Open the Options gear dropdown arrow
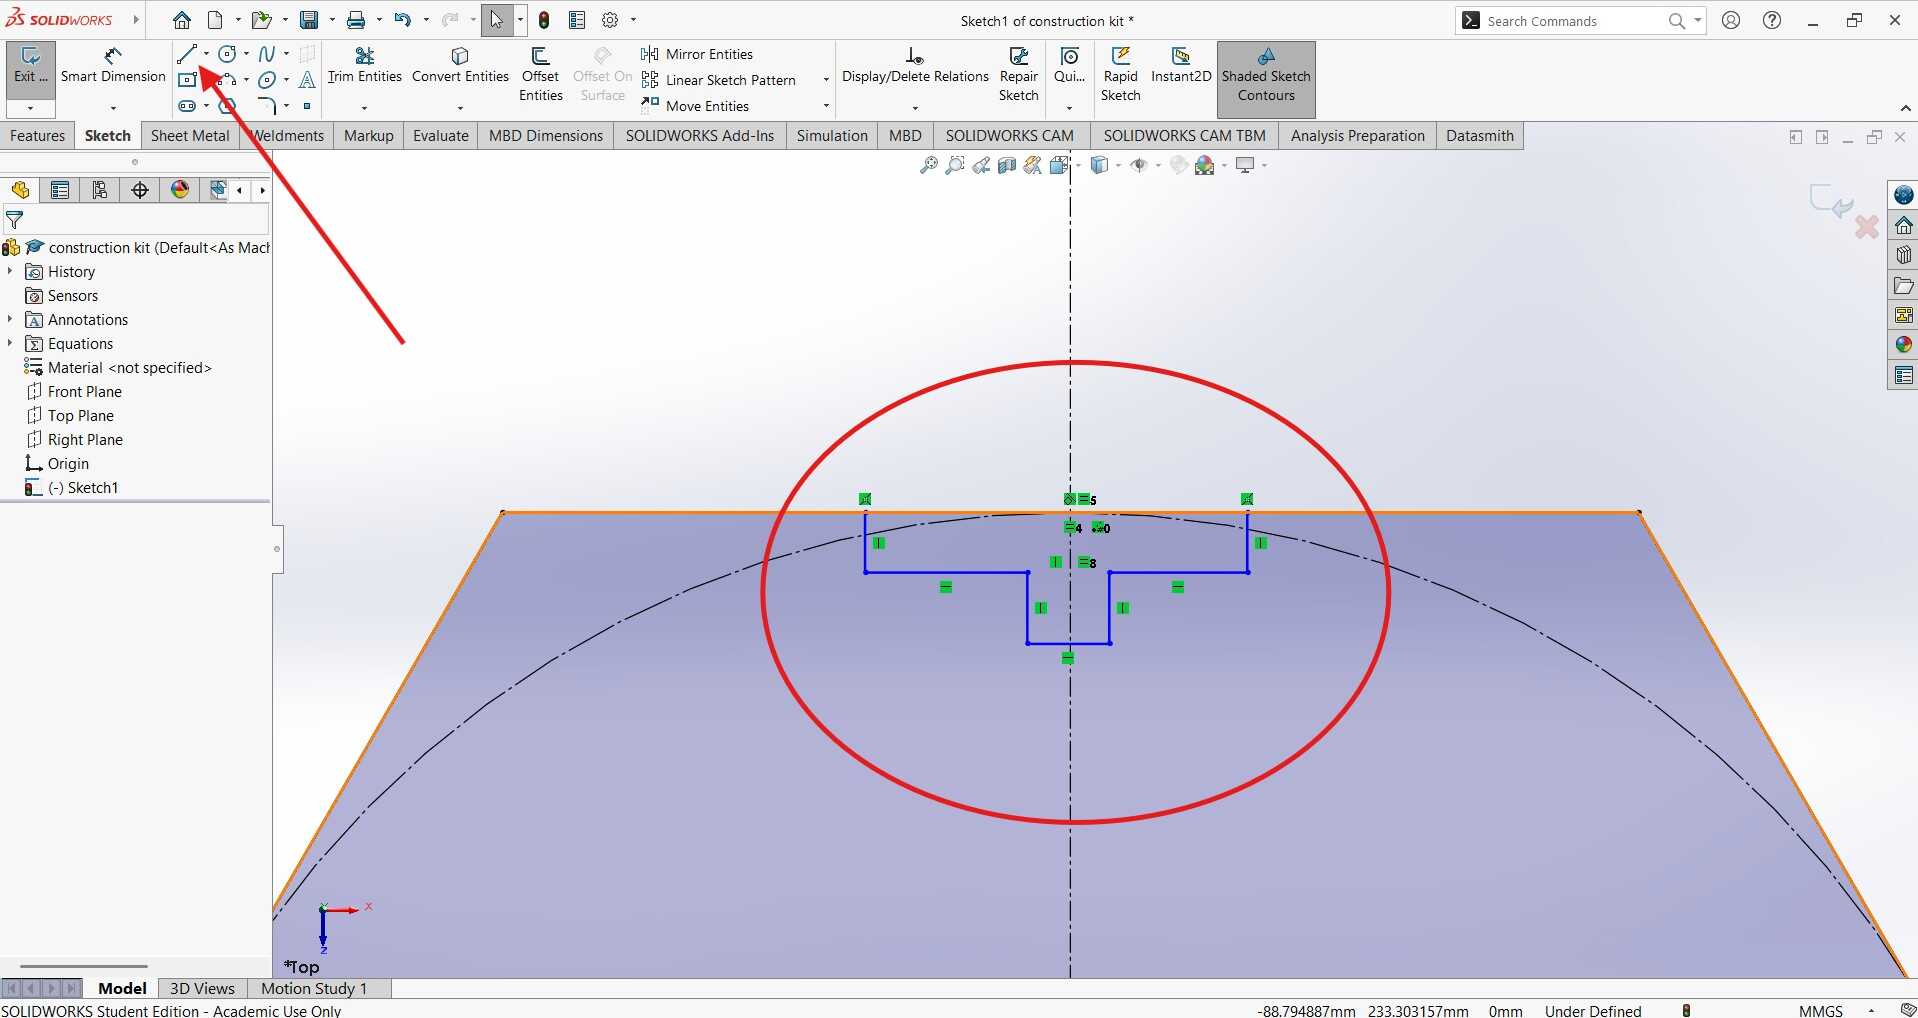Viewport: 1918px width, 1018px height. [633, 20]
